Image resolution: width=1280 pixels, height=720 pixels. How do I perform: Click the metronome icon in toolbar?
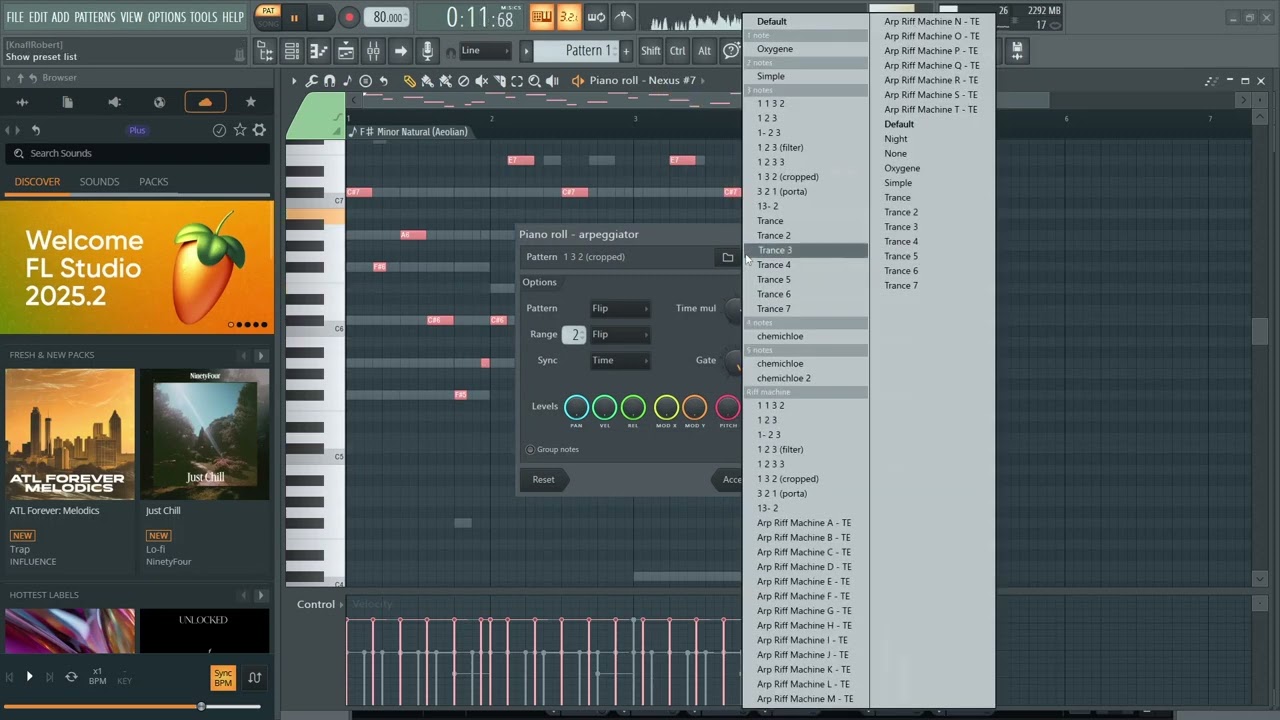(623, 17)
